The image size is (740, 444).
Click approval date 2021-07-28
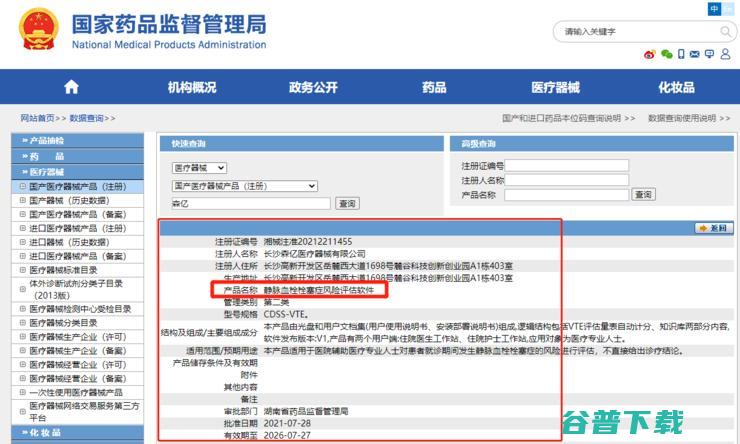287,423
